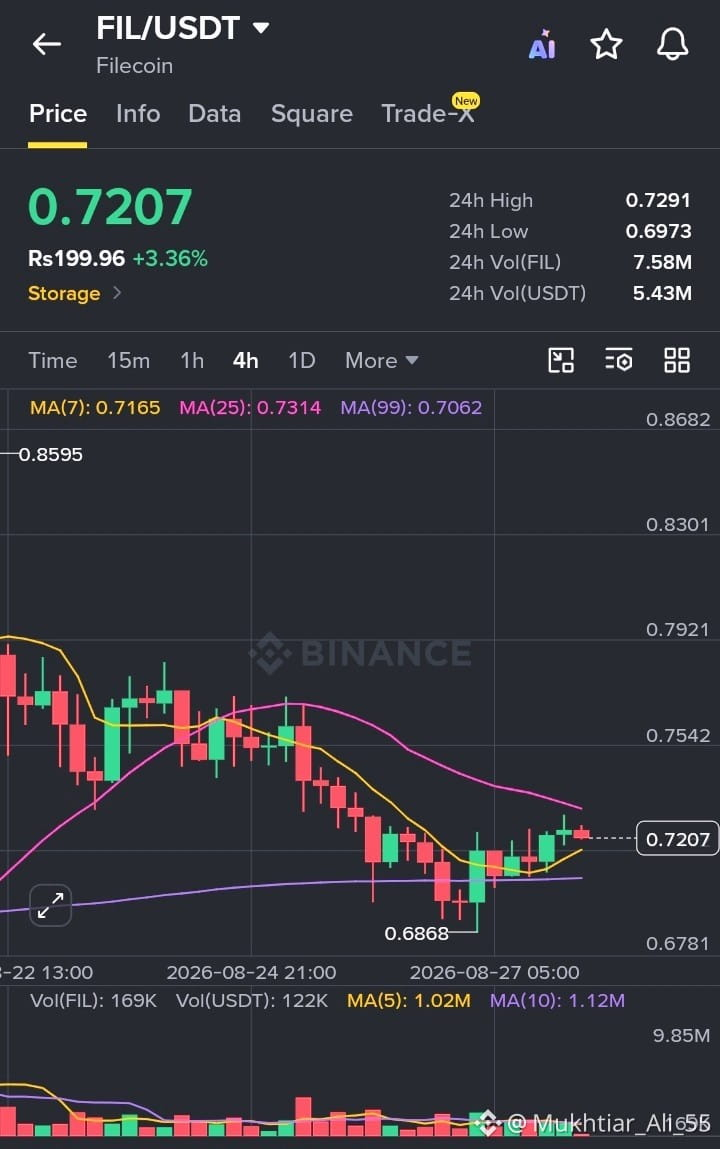
Task: Tap the Vol(FIL): 169K label
Action: (94, 1000)
